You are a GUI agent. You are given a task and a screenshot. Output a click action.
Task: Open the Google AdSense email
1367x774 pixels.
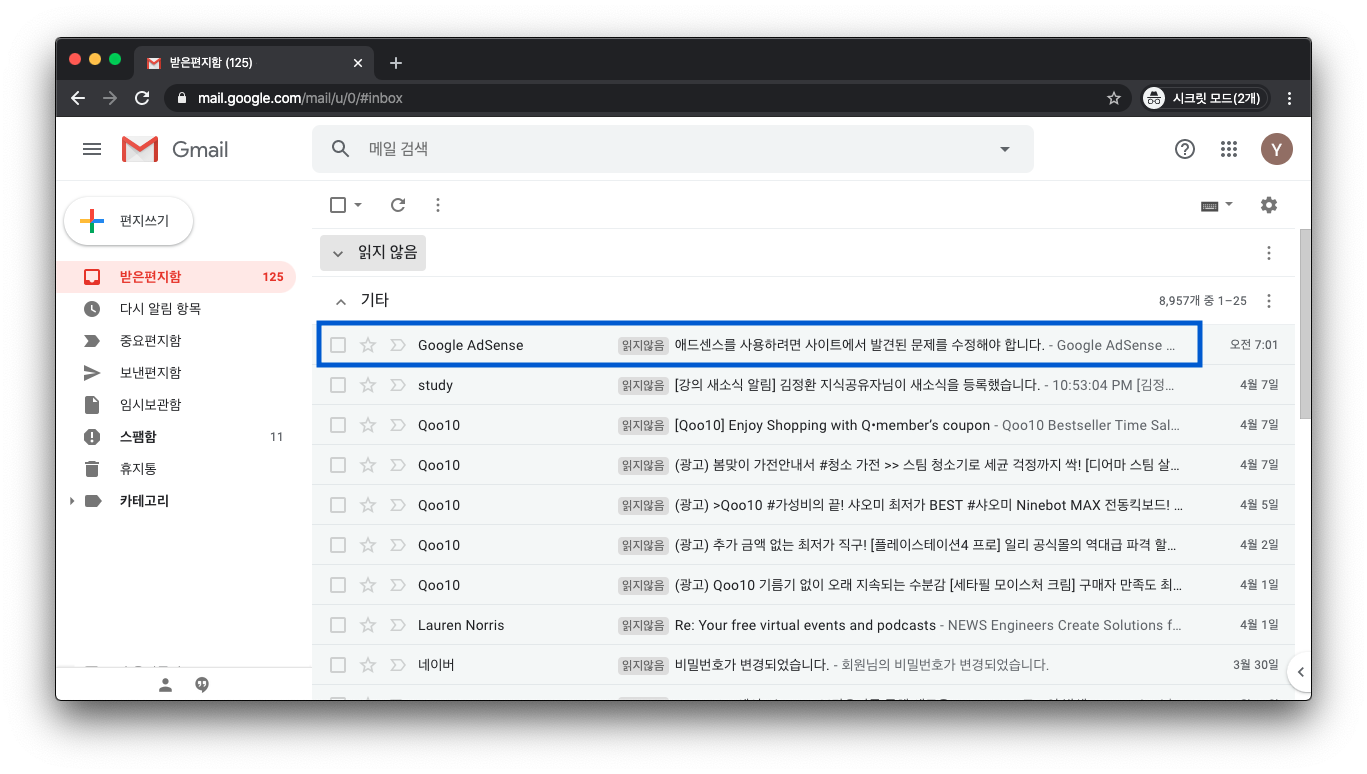(x=803, y=345)
